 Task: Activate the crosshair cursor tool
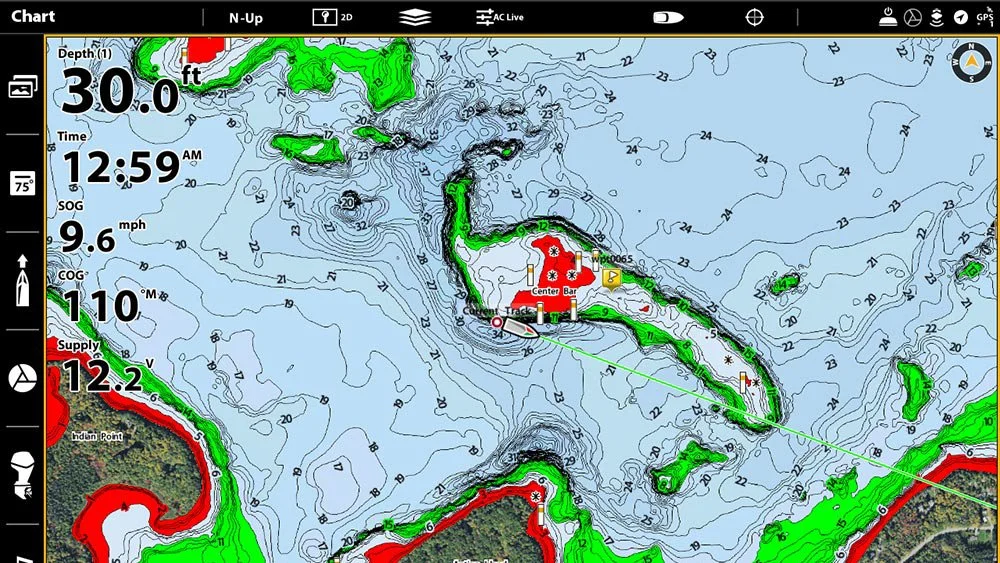754,17
